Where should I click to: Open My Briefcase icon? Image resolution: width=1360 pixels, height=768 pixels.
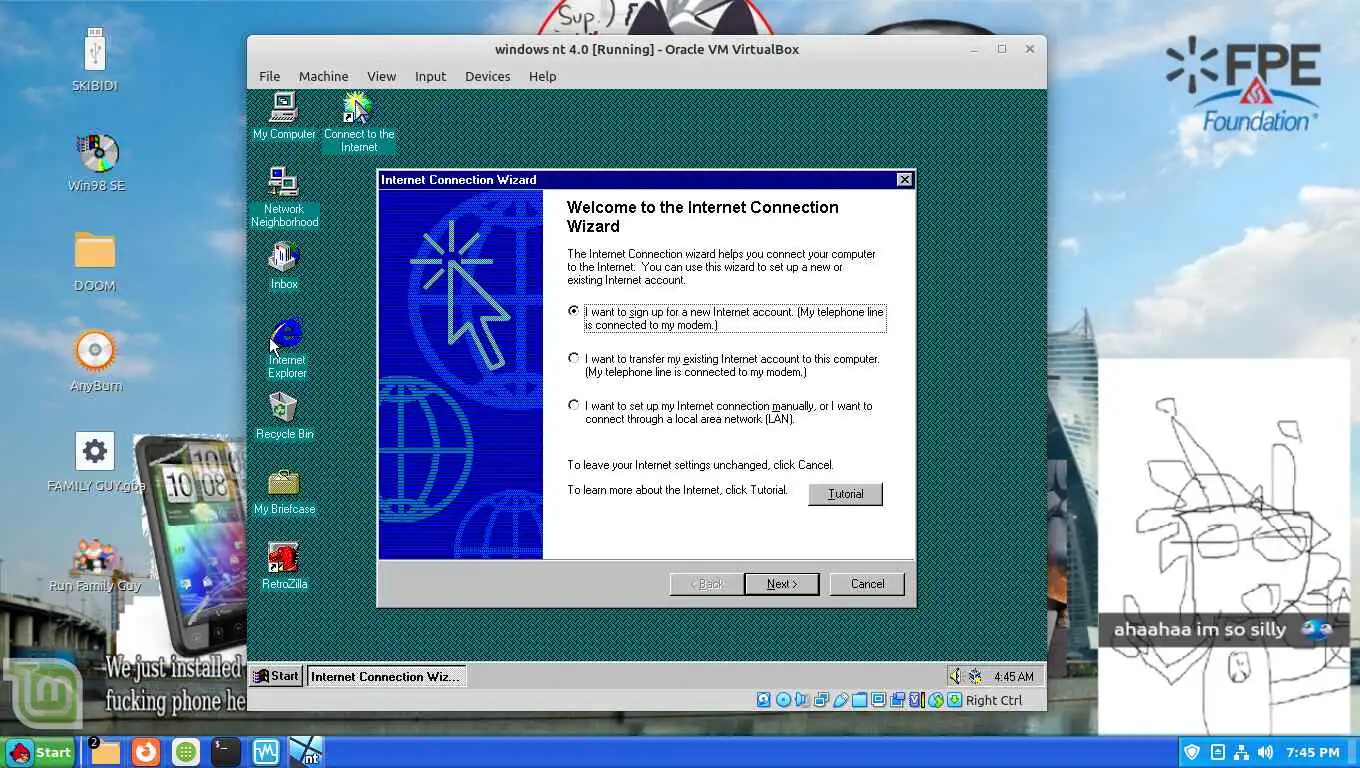click(284, 491)
